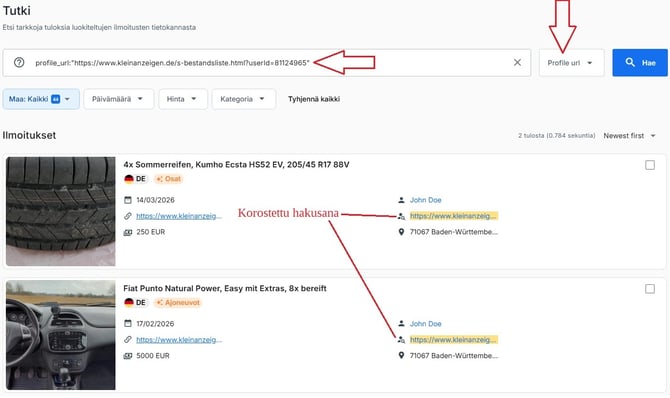Expand the Päivämäärä date filter
Viewport: 670px width, 398px height.
pyautogui.click(x=118, y=99)
